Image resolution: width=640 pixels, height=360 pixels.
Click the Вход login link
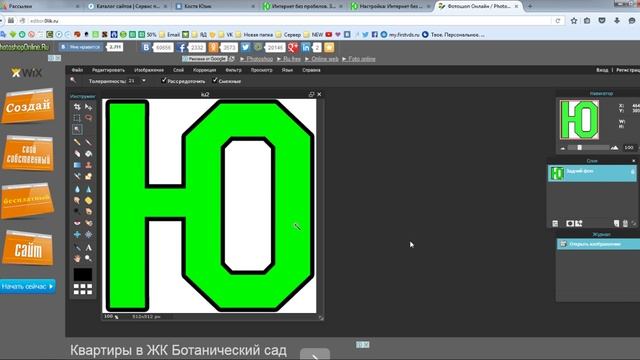(x=602, y=70)
